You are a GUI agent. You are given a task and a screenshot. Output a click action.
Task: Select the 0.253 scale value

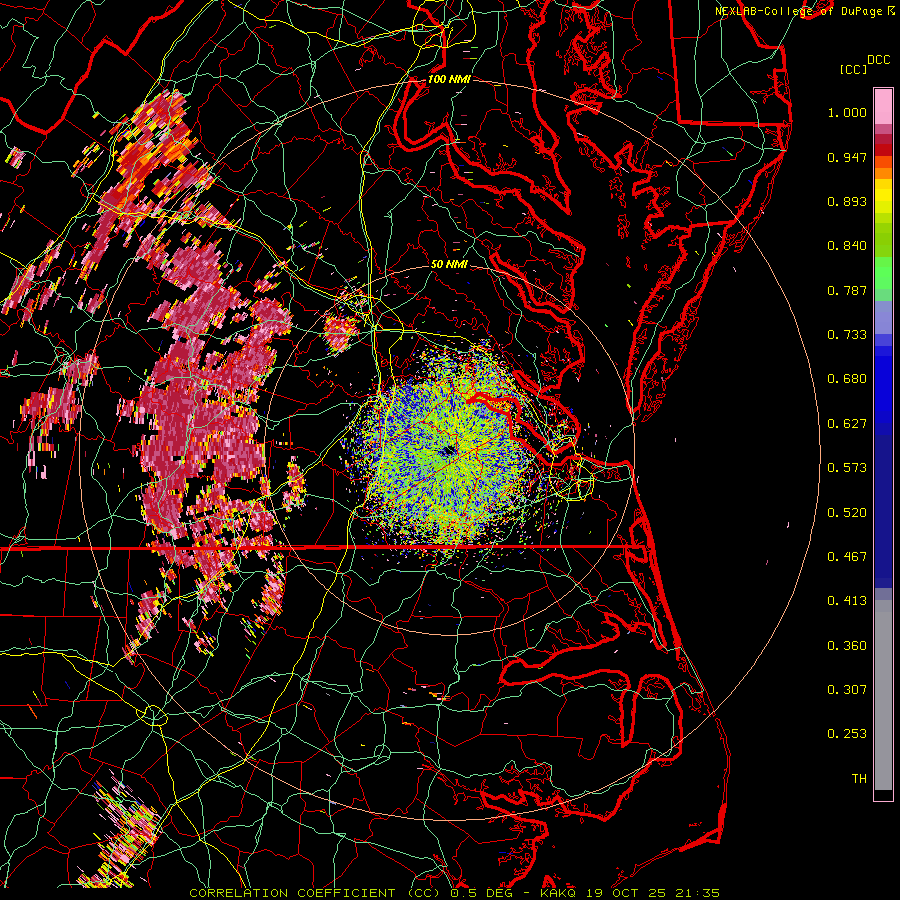click(847, 734)
